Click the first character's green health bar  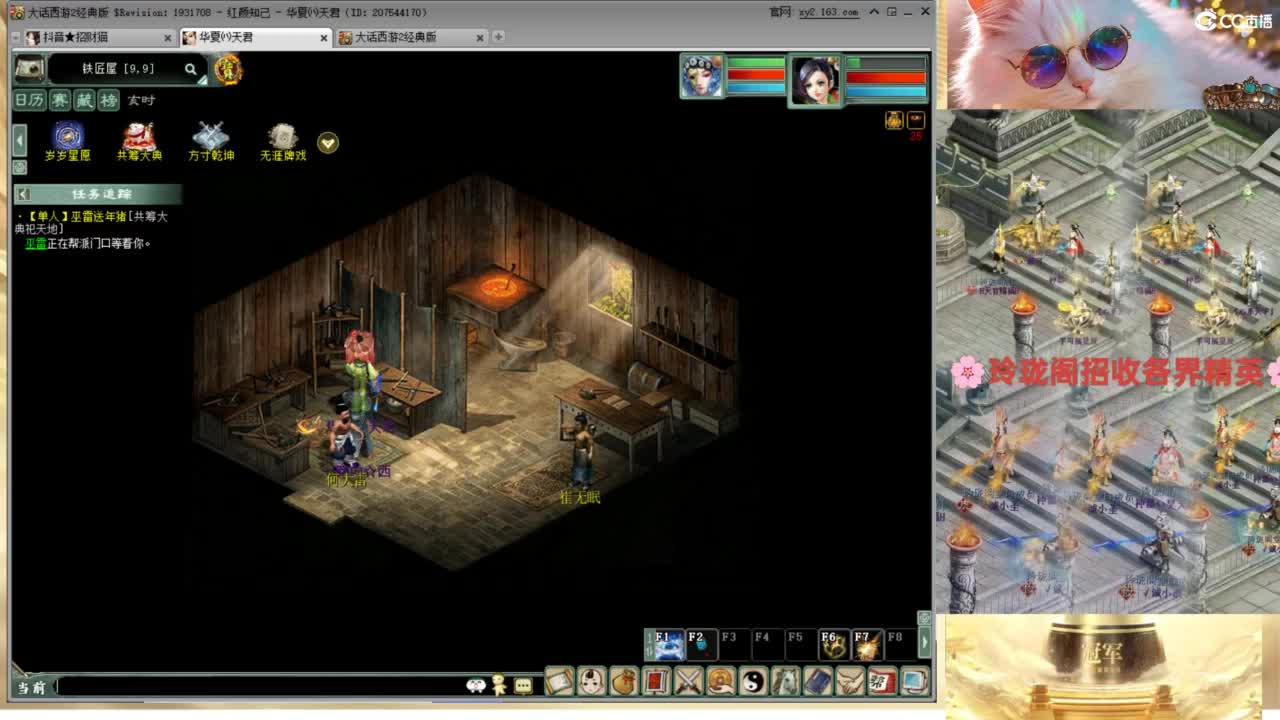pos(756,63)
